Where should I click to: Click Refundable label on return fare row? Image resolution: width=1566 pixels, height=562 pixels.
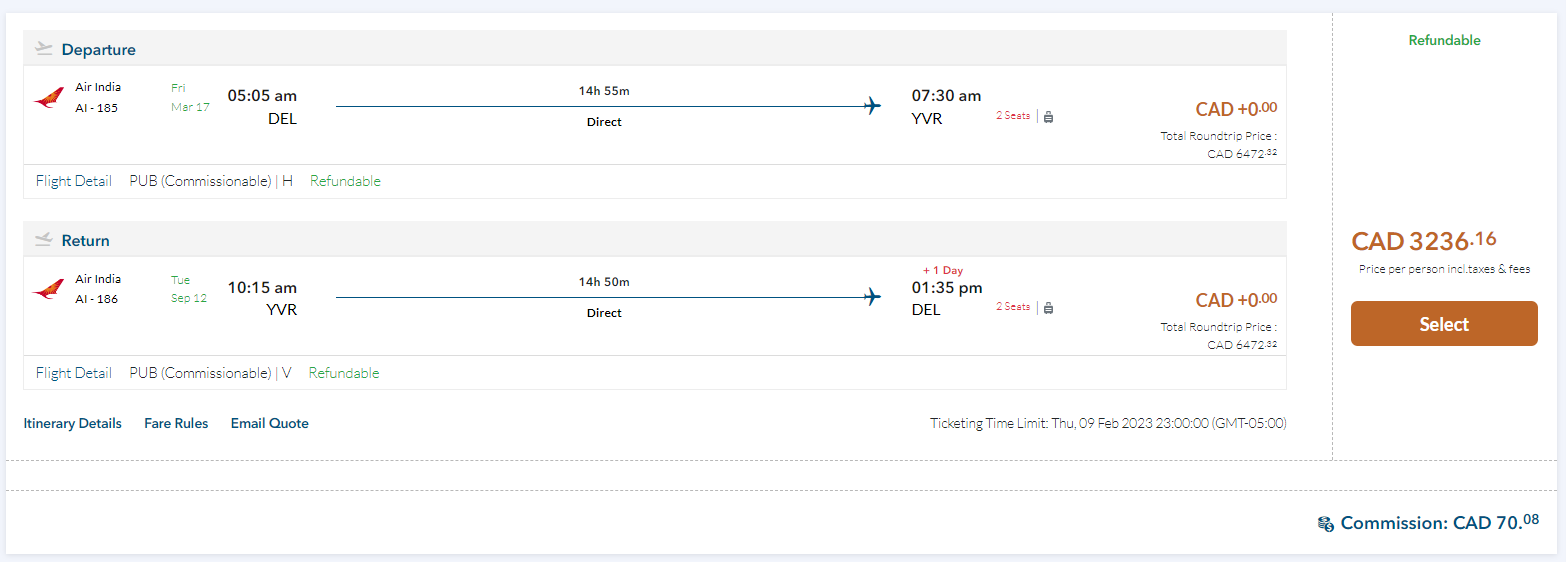344,373
